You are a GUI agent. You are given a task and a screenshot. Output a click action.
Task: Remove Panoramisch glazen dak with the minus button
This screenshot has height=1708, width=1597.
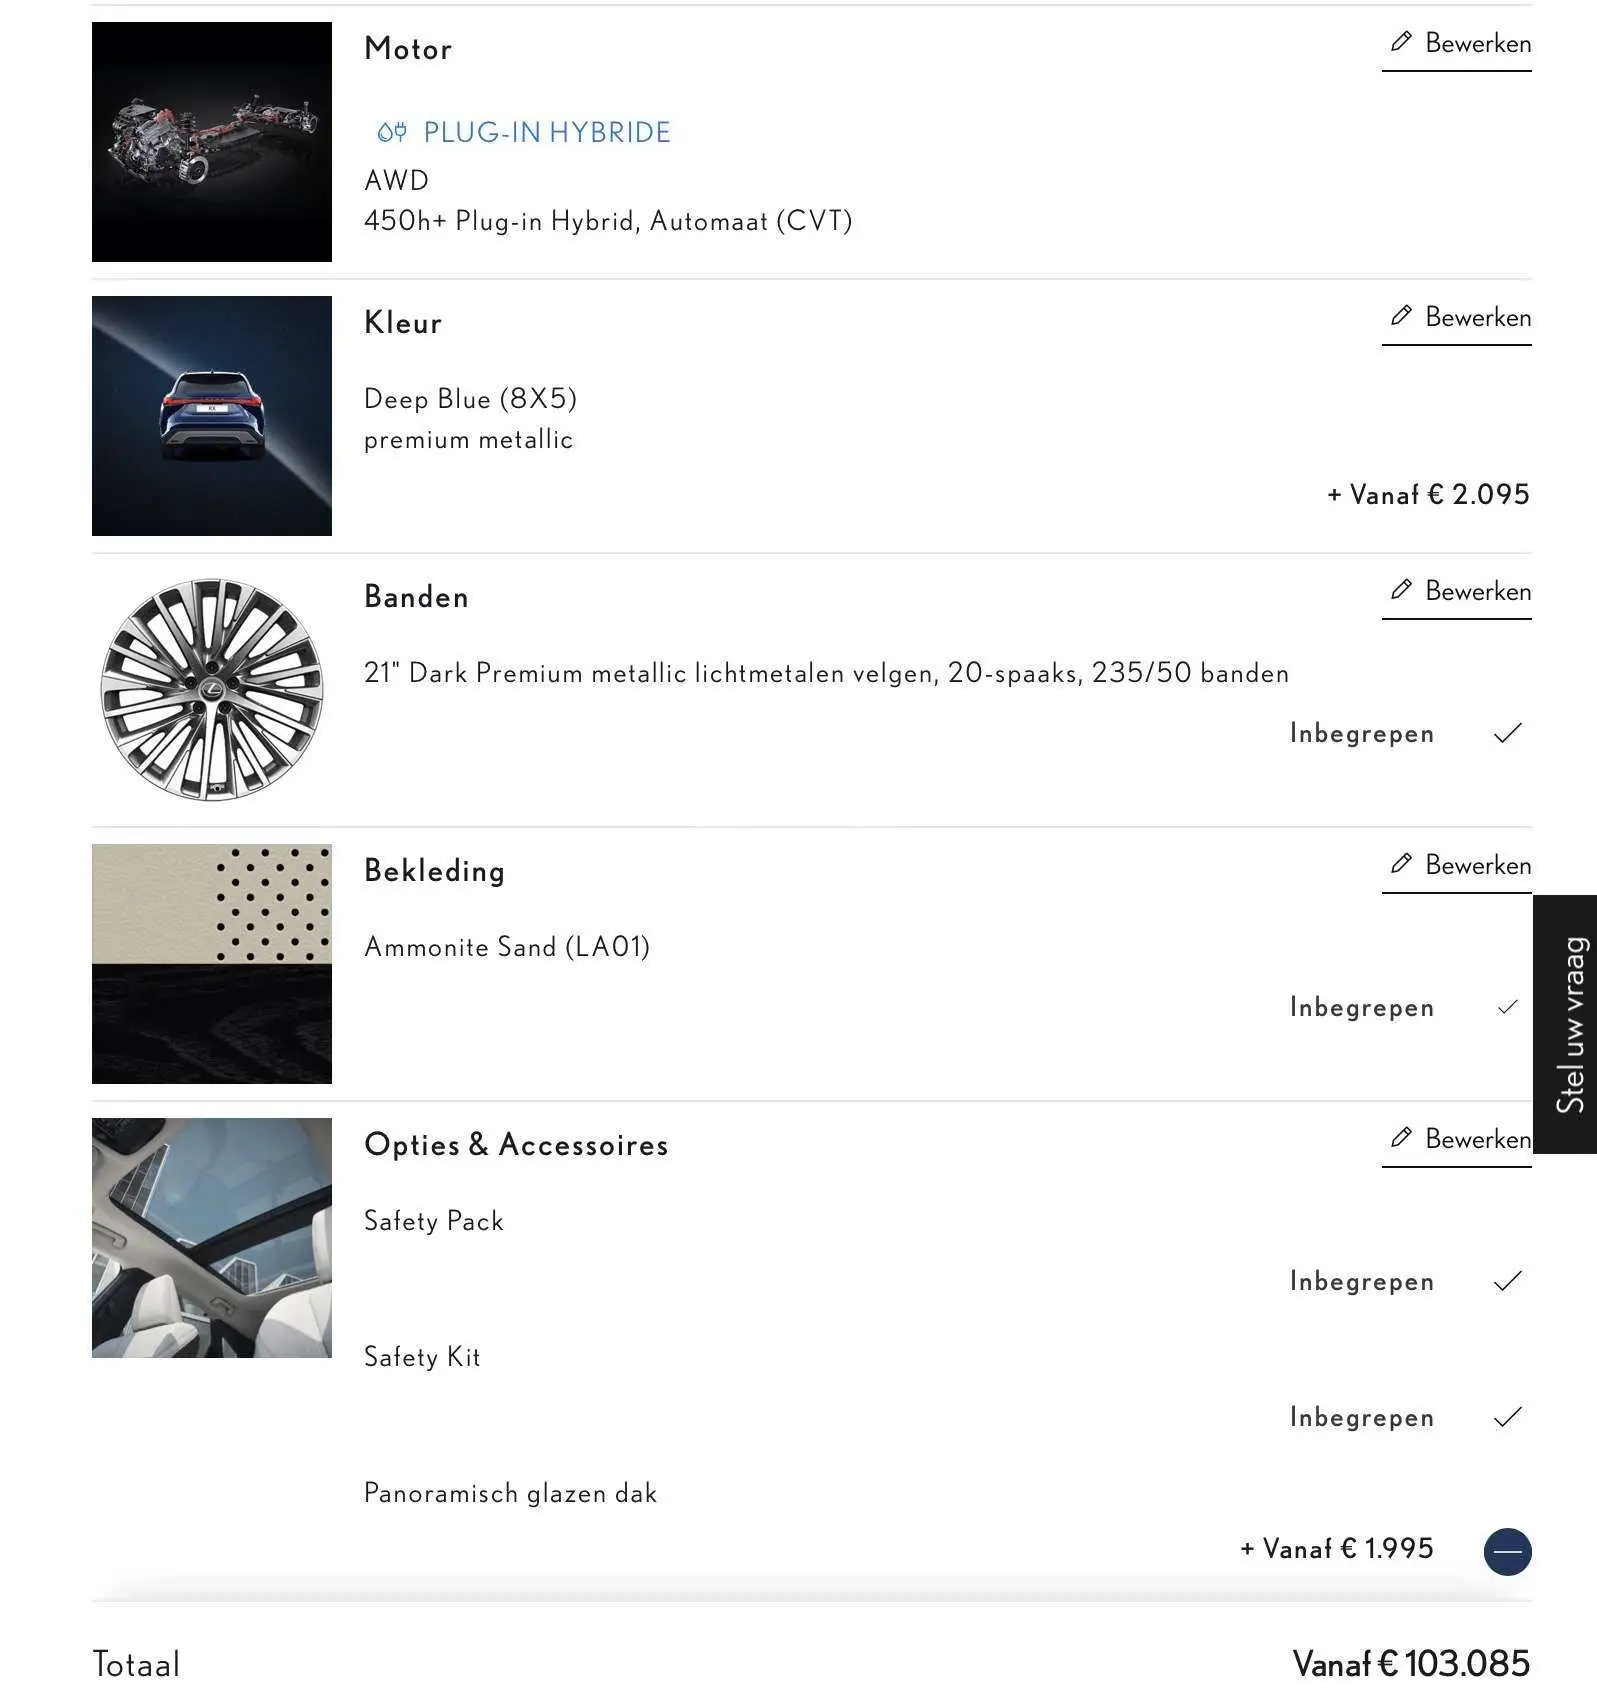1507,1551
